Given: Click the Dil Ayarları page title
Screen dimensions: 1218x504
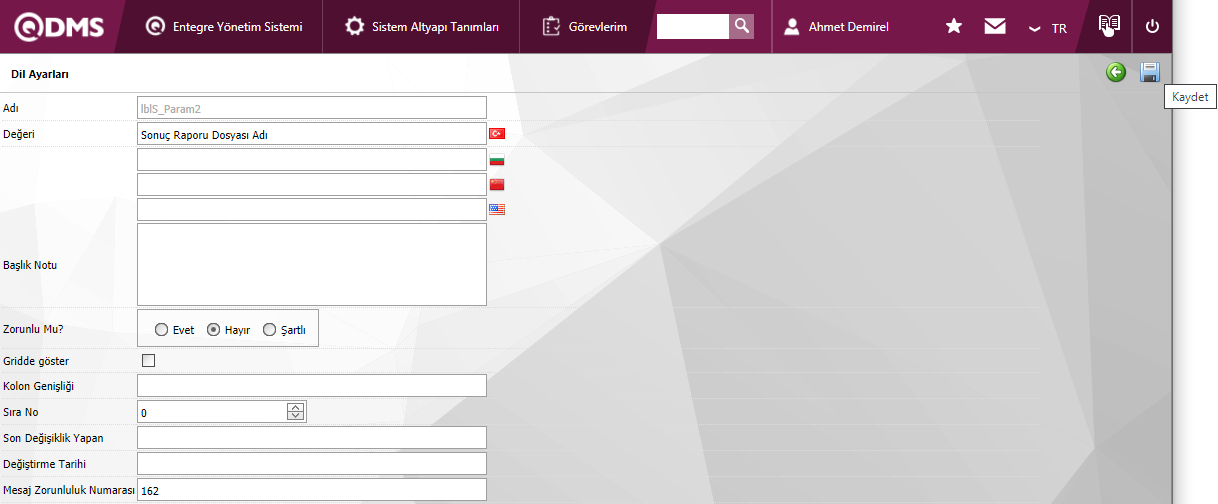Looking at the screenshot, I should (39, 74).
